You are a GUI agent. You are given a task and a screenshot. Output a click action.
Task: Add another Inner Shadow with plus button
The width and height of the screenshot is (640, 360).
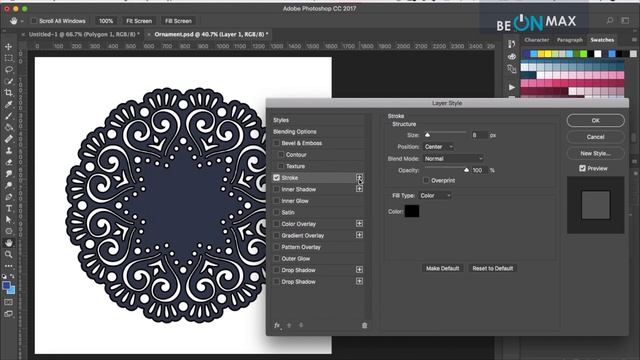(x=359, y=189)
